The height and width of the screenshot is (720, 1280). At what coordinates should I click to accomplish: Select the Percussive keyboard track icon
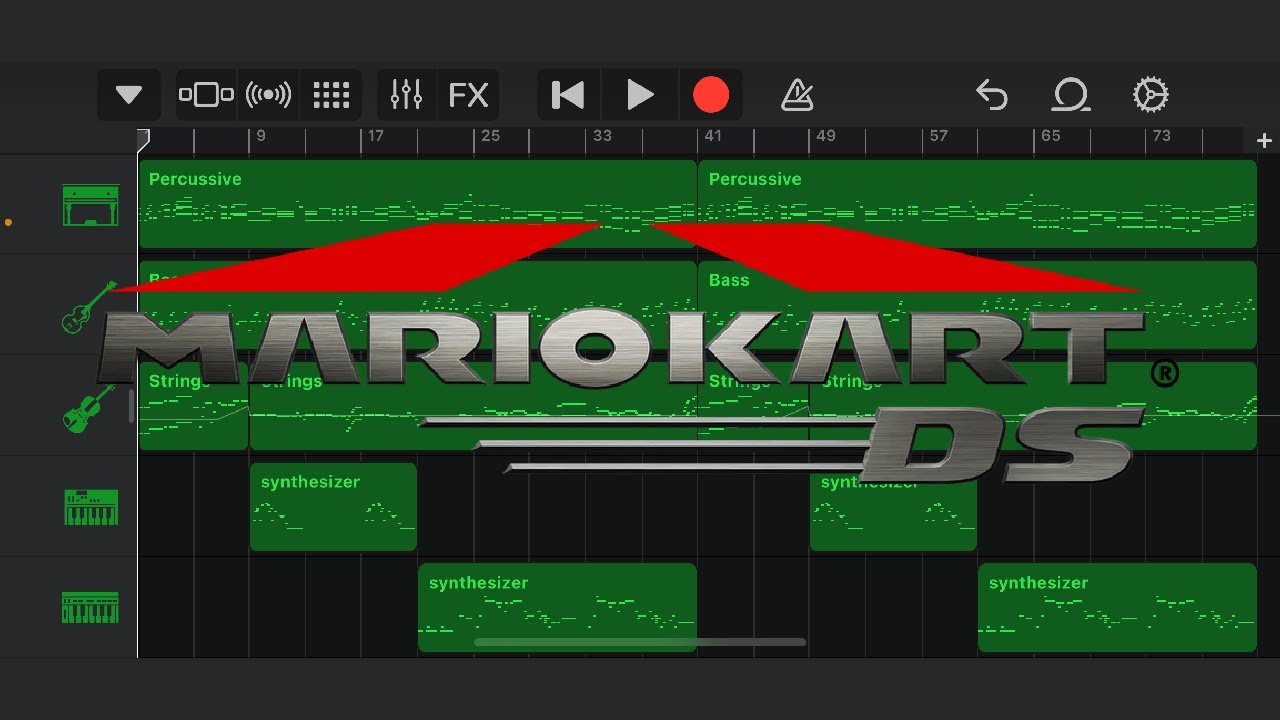pos(91,204)
